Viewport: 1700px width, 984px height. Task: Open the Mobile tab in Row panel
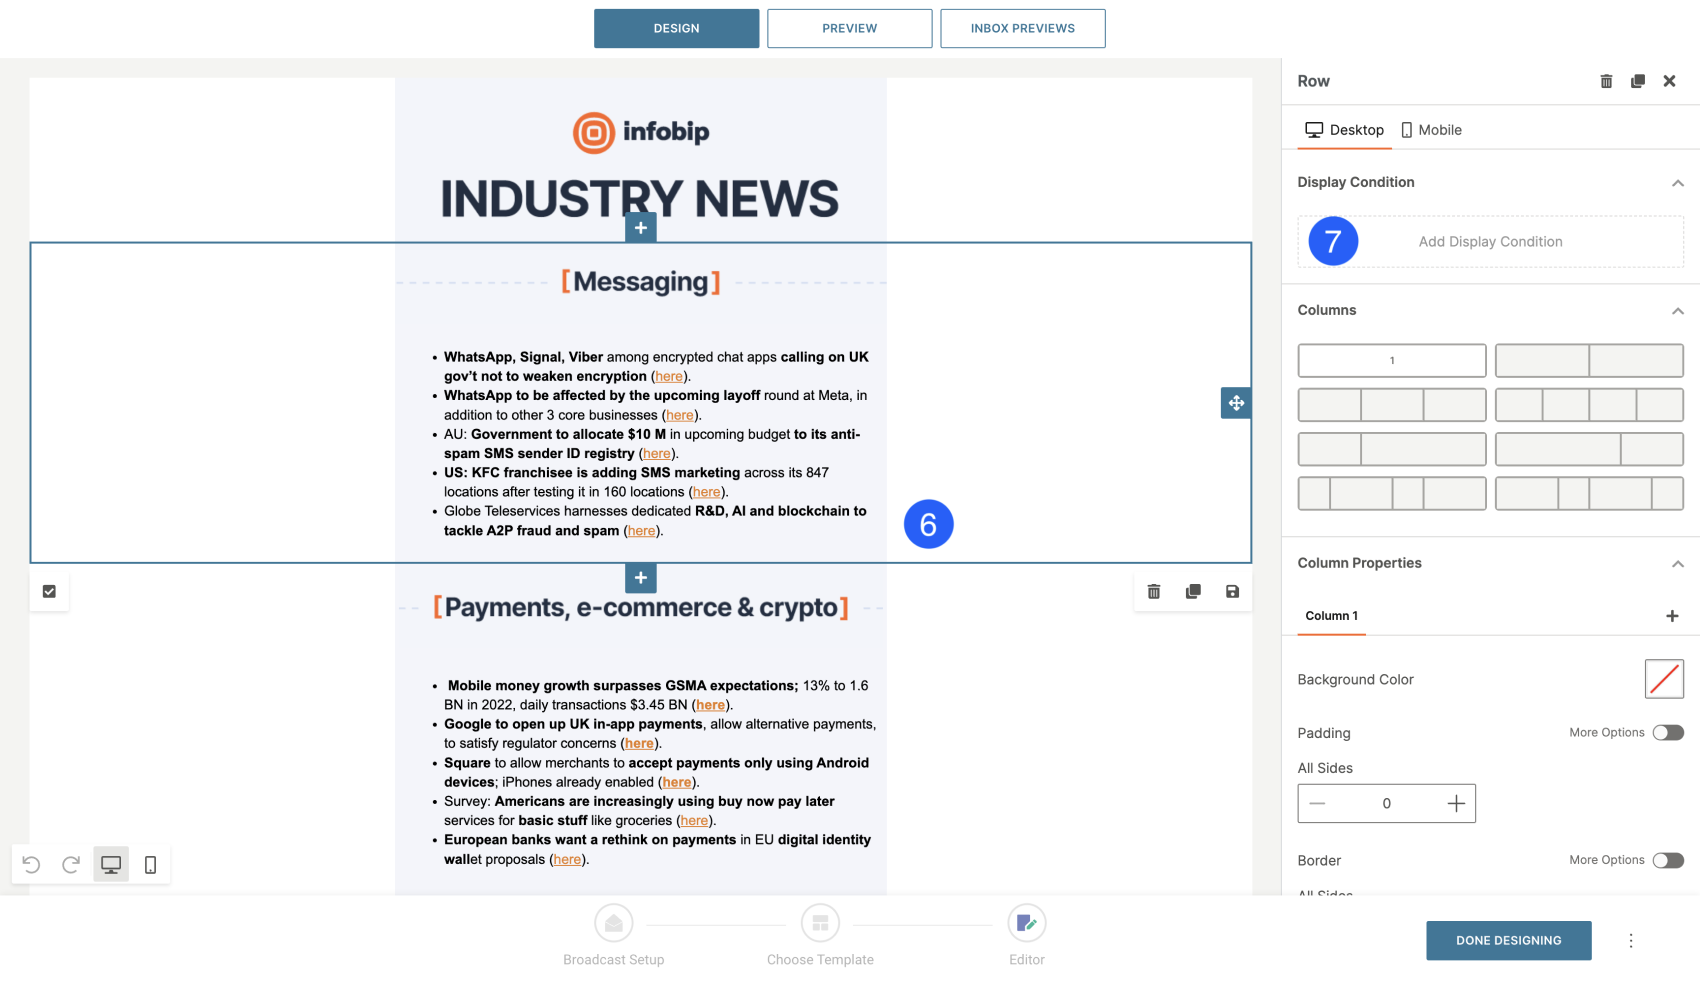[1431, 130]
